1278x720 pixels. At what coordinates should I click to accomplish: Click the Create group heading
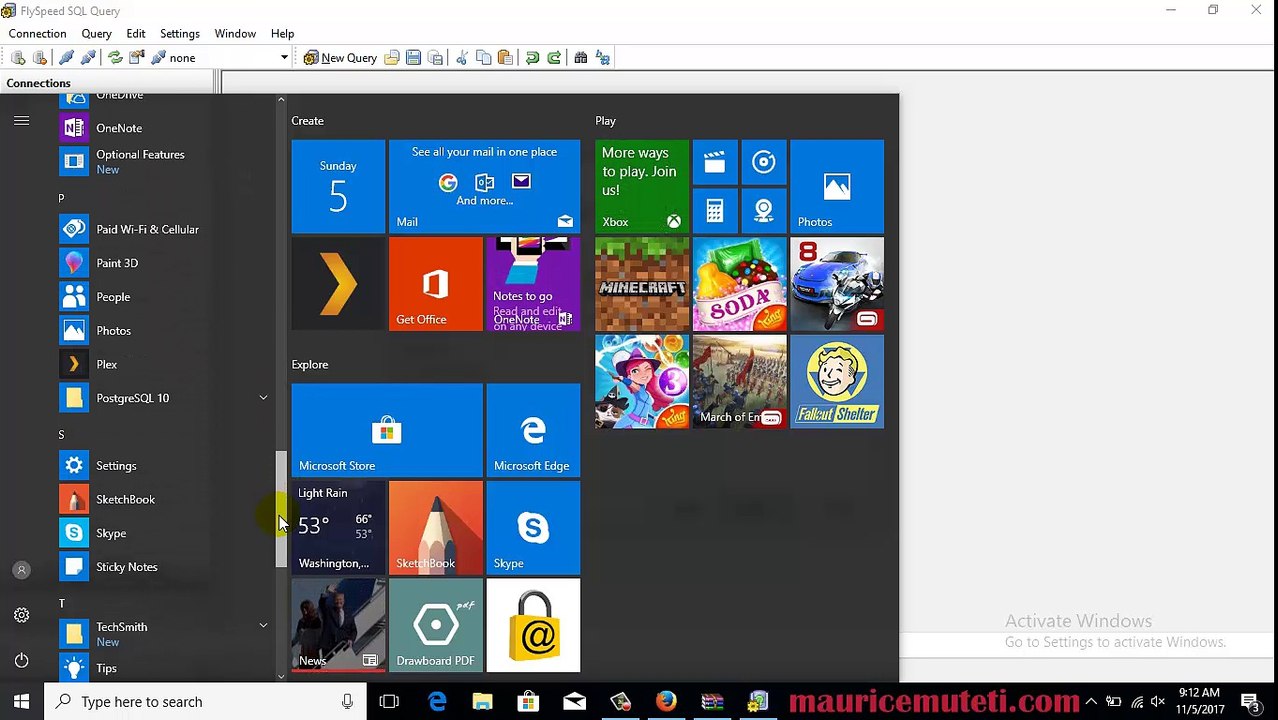(x=308, y=121)
